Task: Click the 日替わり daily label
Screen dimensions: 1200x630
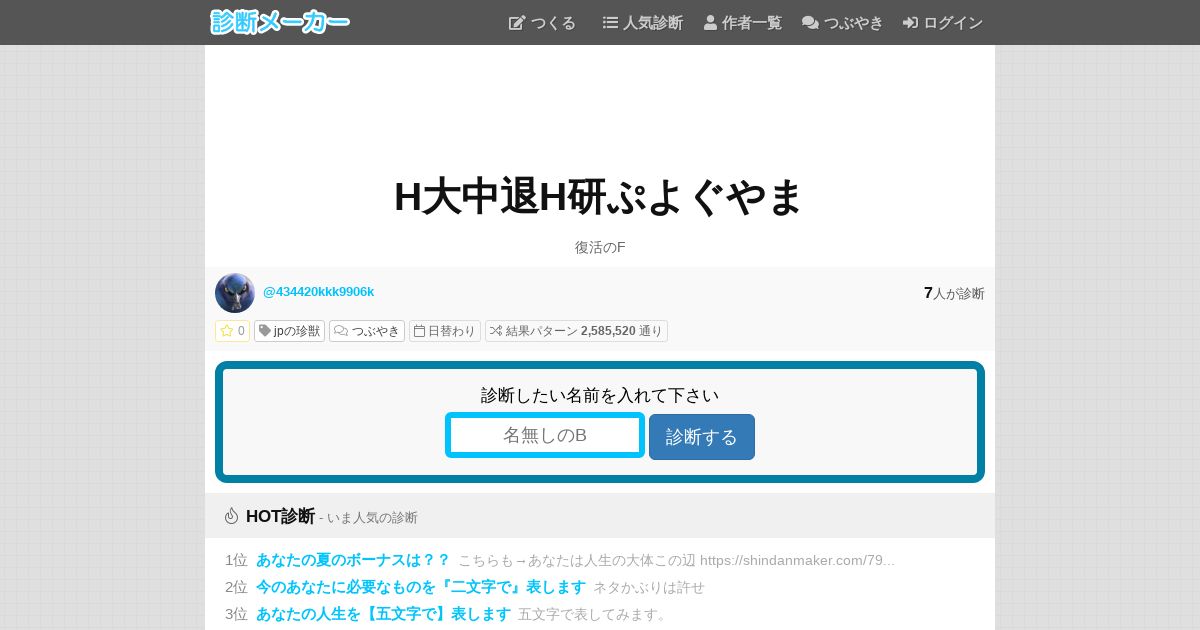Action: point(445,331)
